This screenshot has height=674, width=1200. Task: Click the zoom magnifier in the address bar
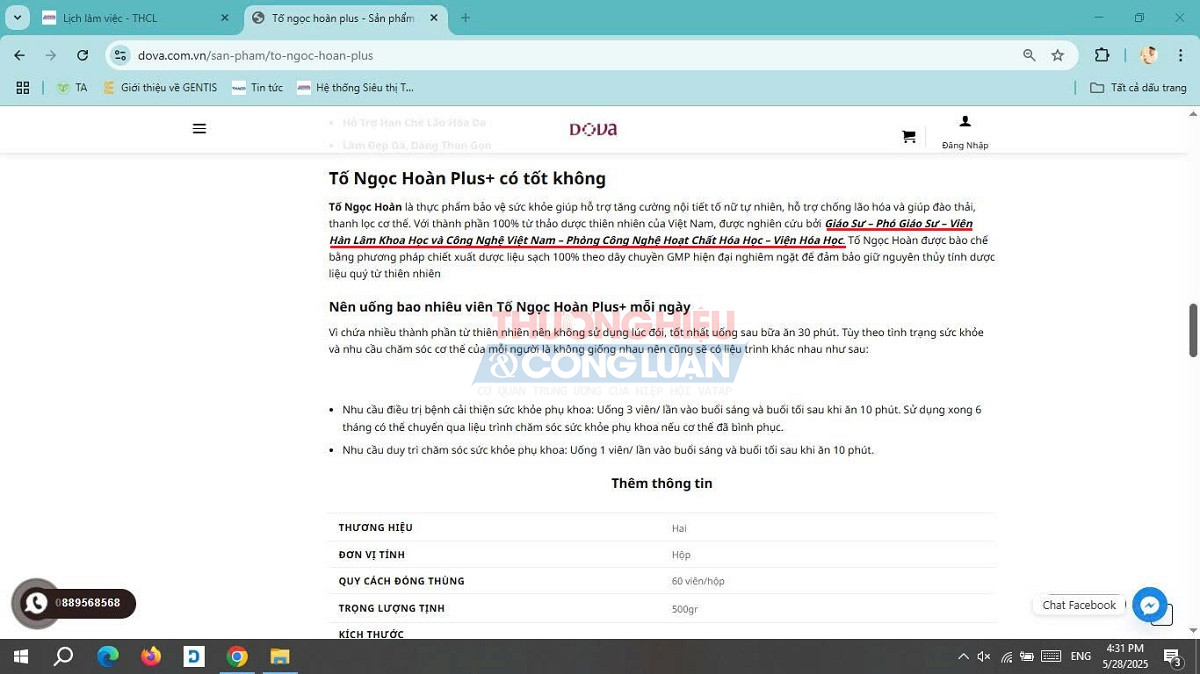click(x=1029, y=56)
